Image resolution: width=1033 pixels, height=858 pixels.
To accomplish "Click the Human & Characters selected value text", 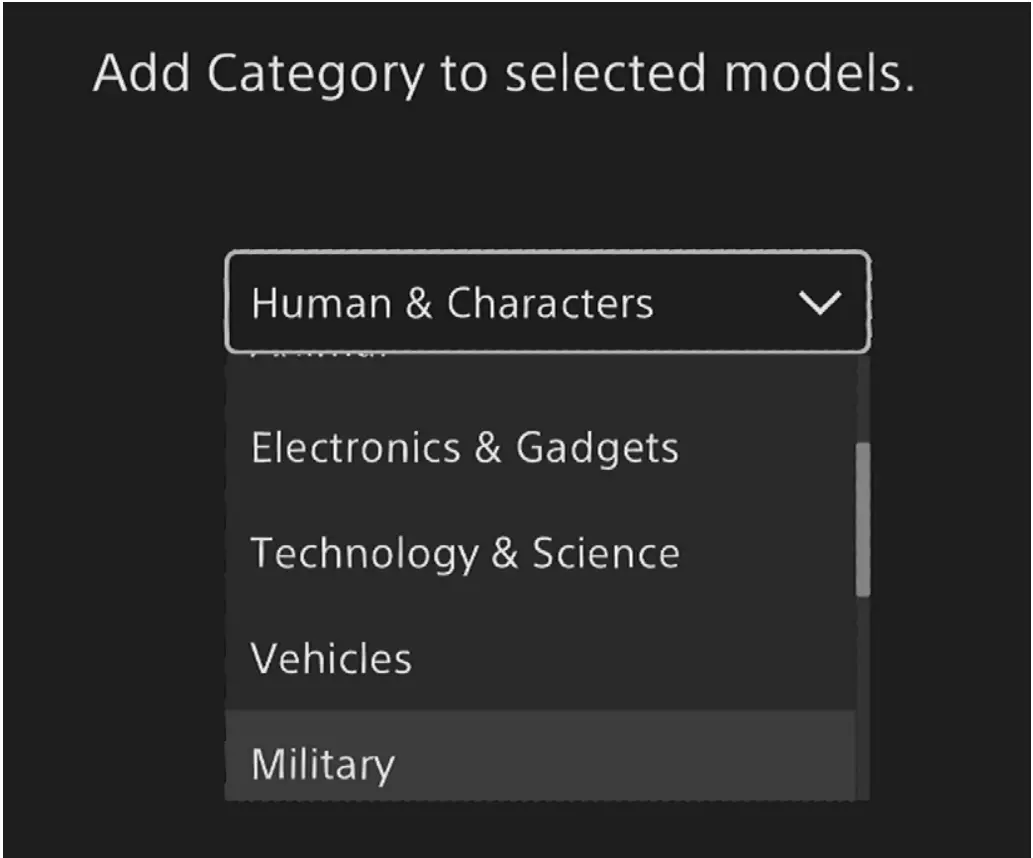I will coord(451,303).
